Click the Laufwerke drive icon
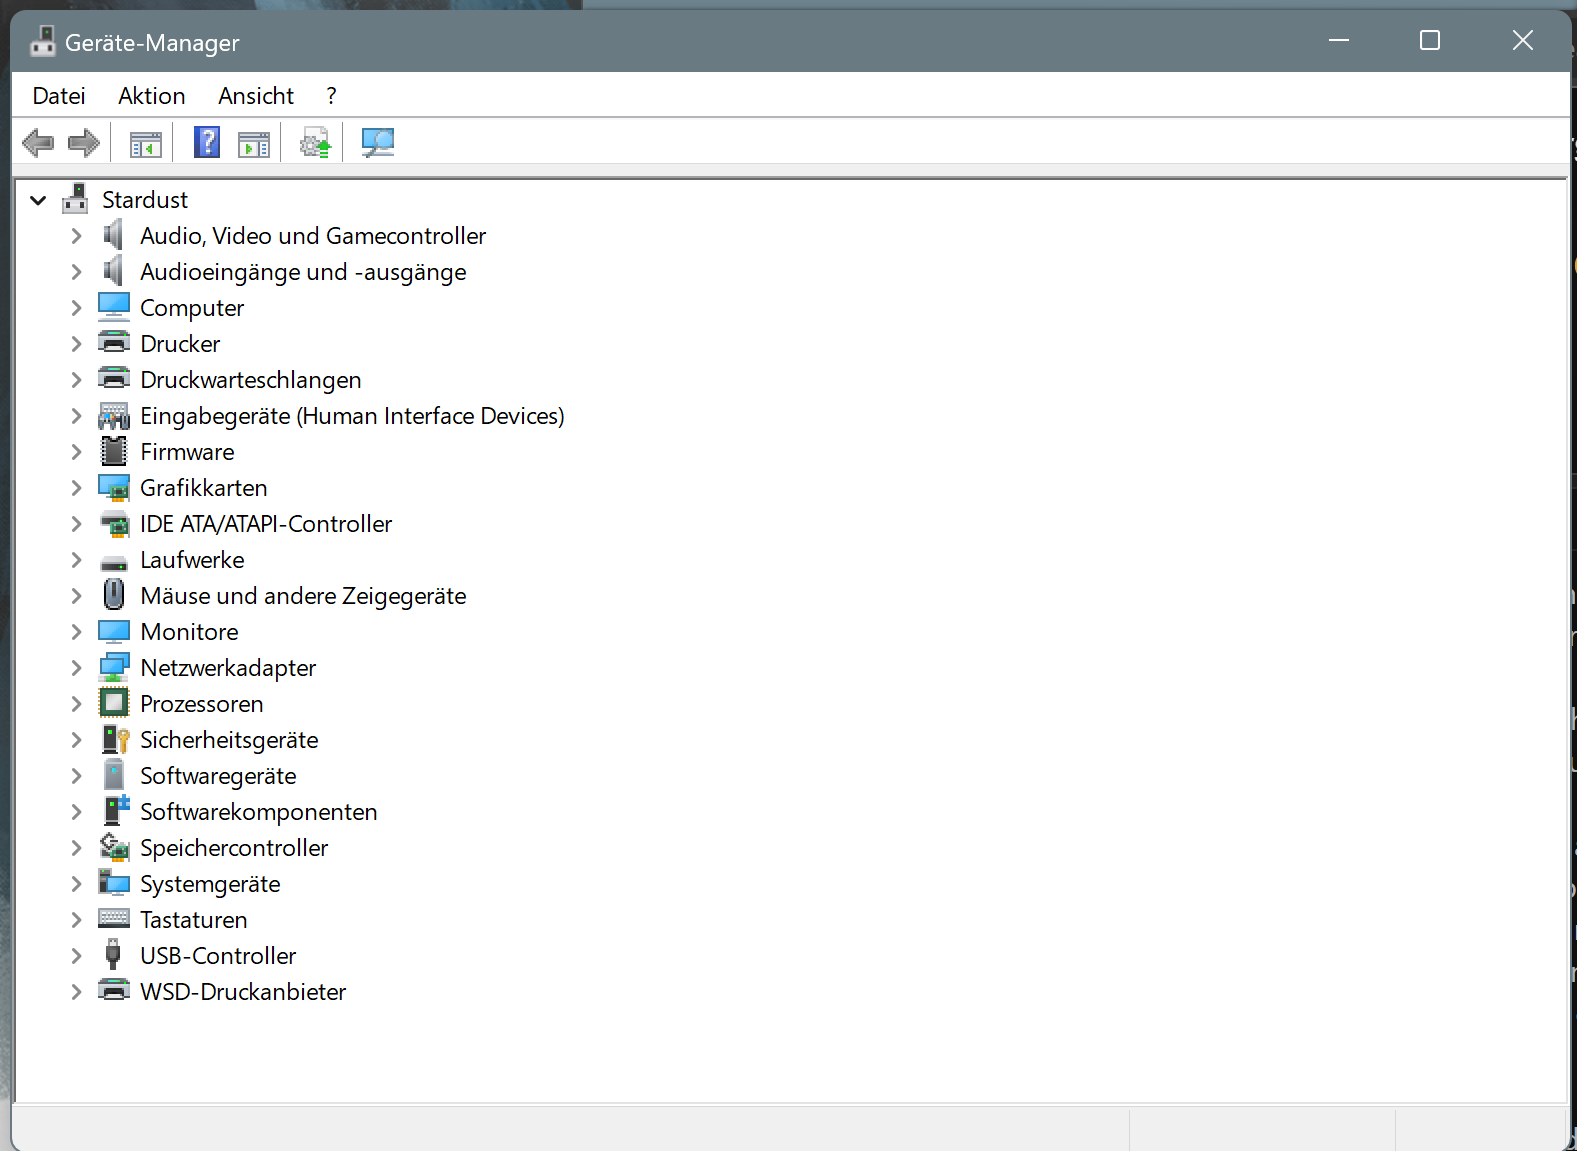This screenshot has width=1577, height=1151. [x=114, y=563]
